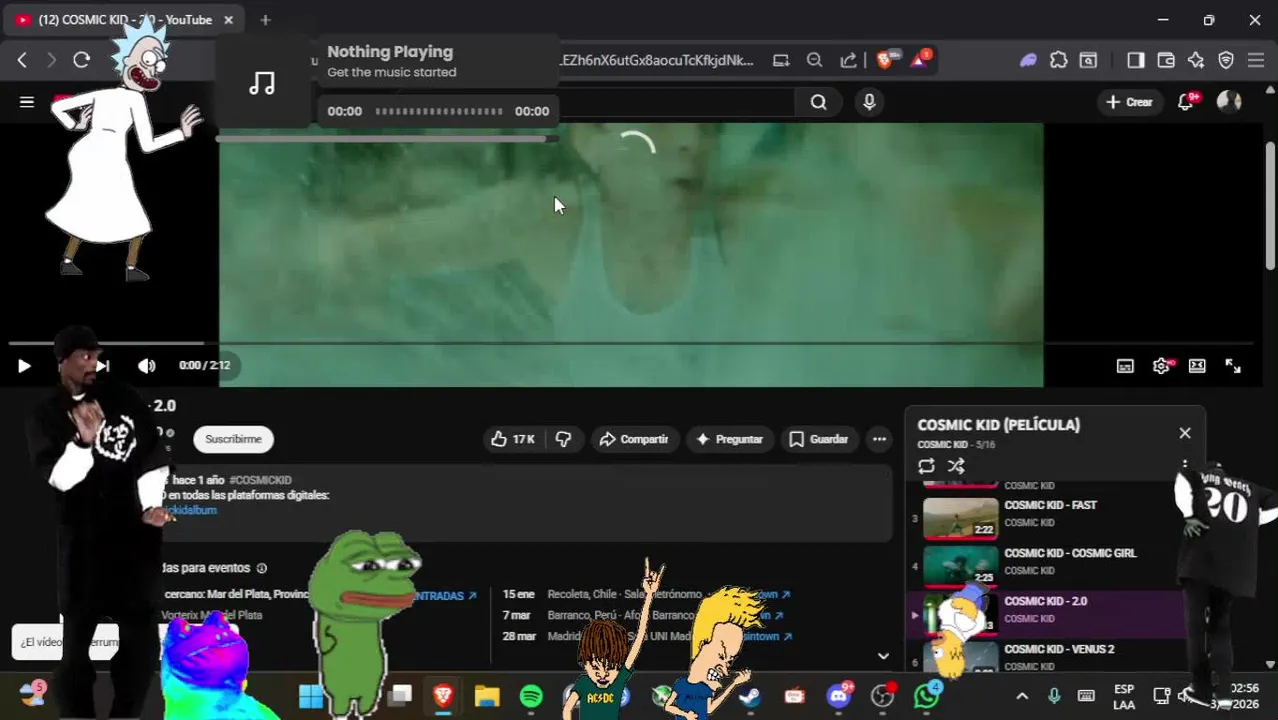Open the YouTube hamburger guide menu
This screenshot has height=720, width=1278.
pyautogui.click(x=27, y=102)
